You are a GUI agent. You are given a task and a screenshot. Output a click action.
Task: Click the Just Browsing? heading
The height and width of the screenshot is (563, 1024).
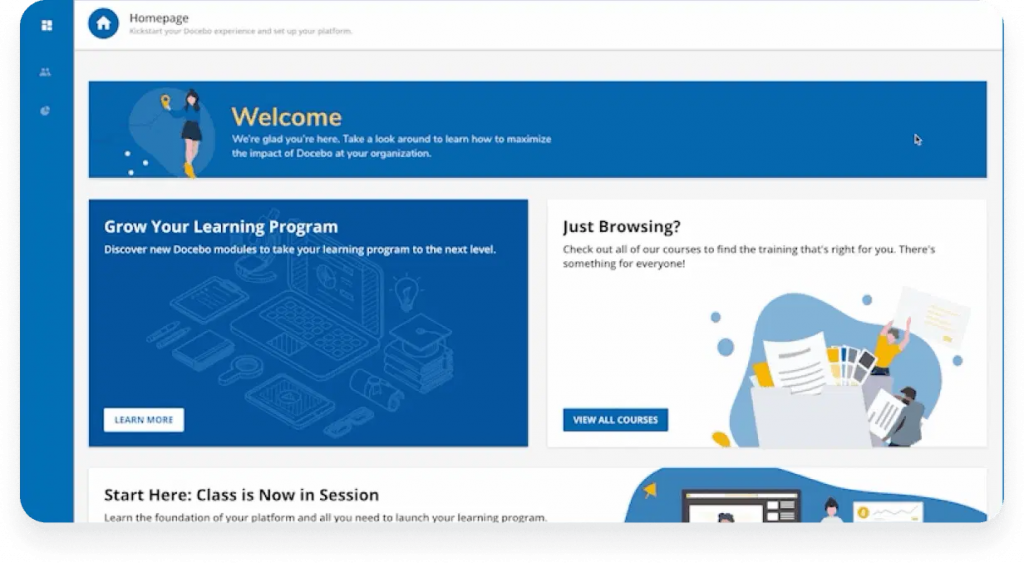(x=621, y=227)
